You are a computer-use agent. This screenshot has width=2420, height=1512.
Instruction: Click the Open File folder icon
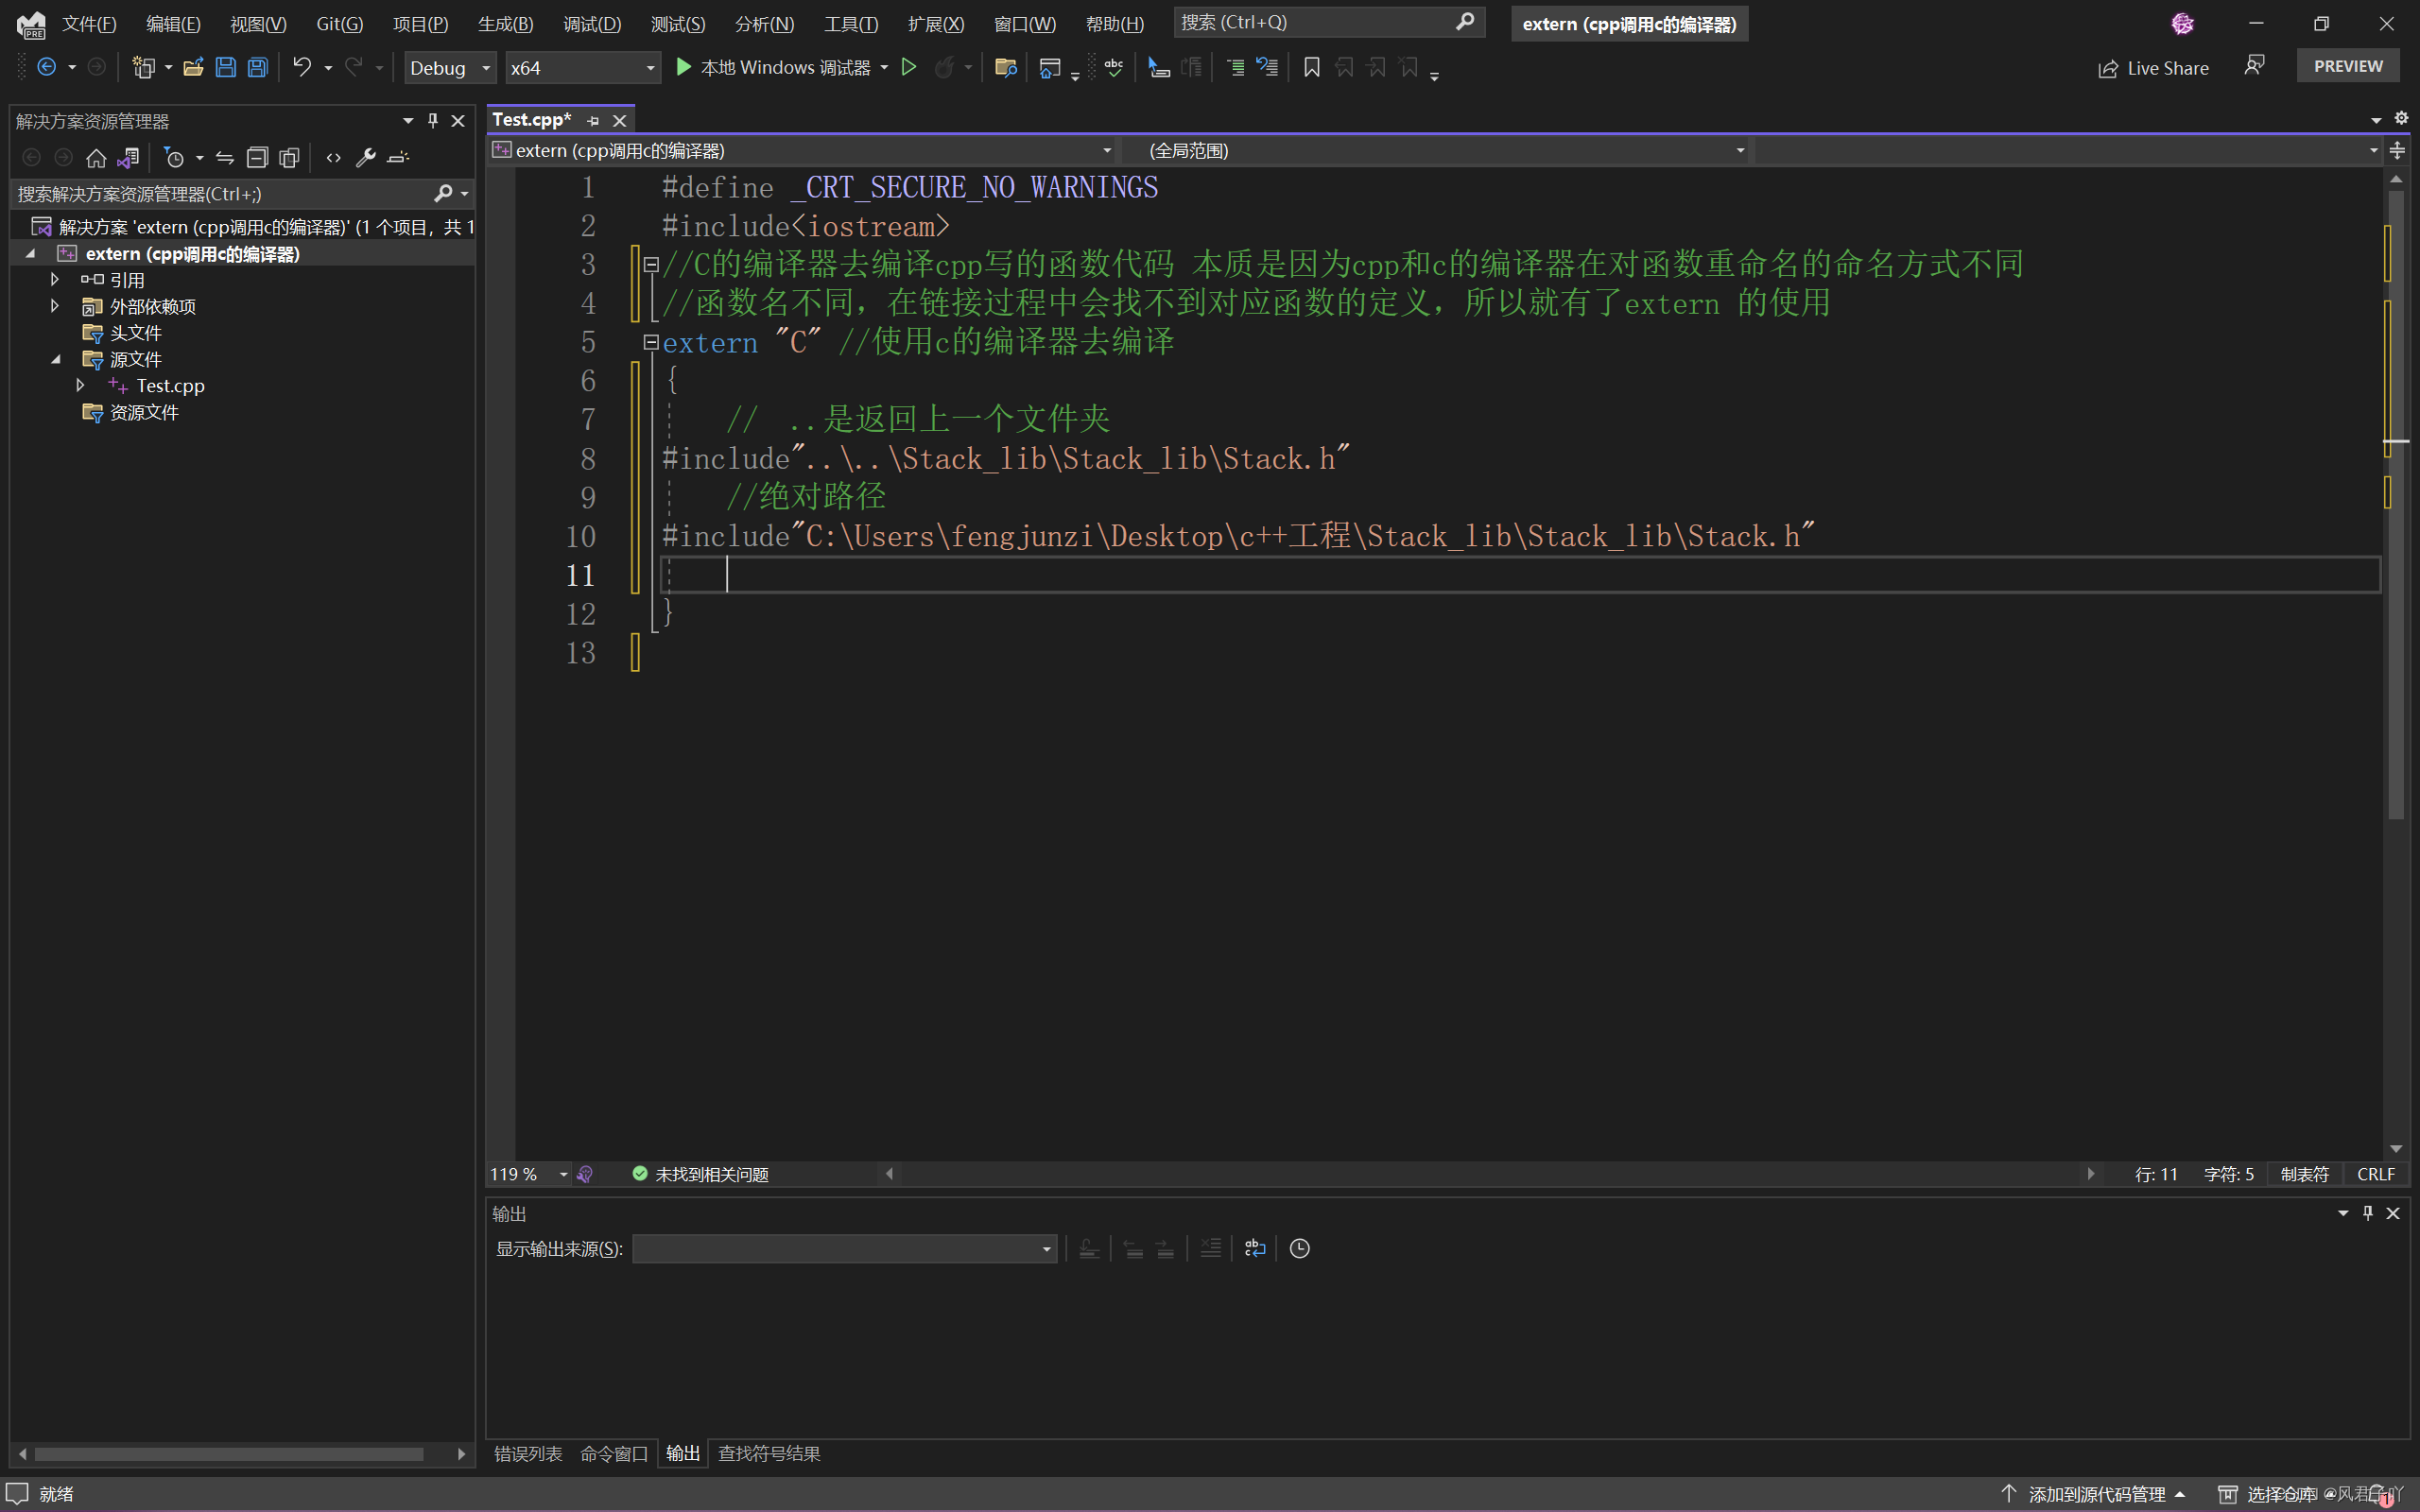coord(193,67)
